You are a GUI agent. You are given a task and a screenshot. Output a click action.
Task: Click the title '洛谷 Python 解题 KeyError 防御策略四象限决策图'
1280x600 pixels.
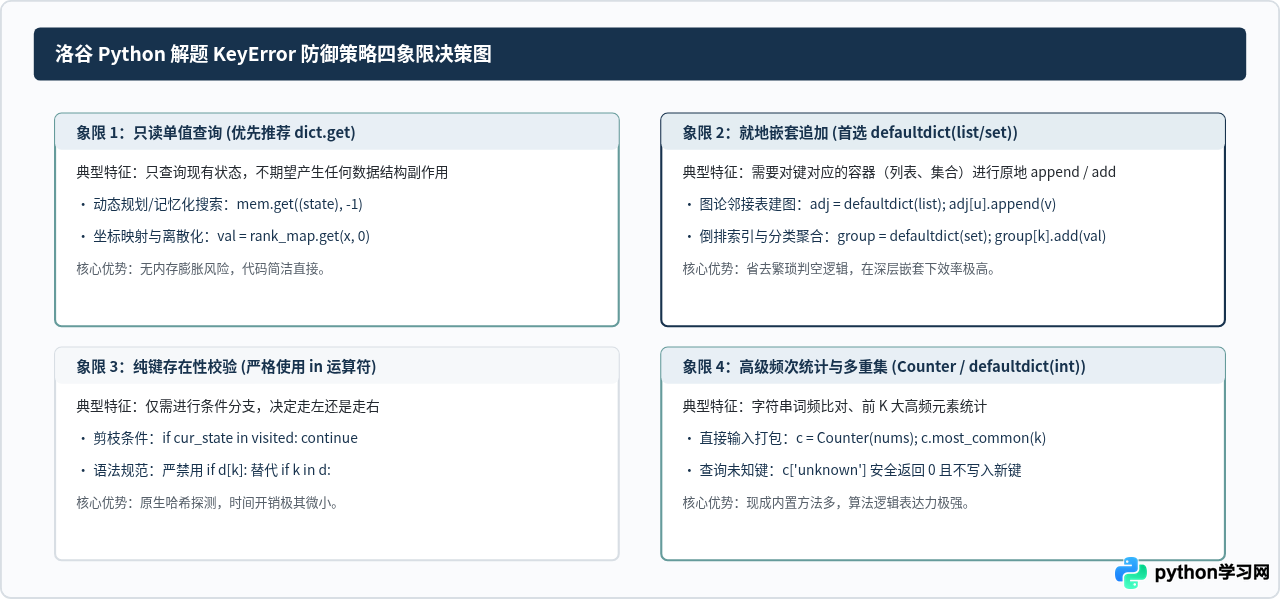tap(273, 54)
